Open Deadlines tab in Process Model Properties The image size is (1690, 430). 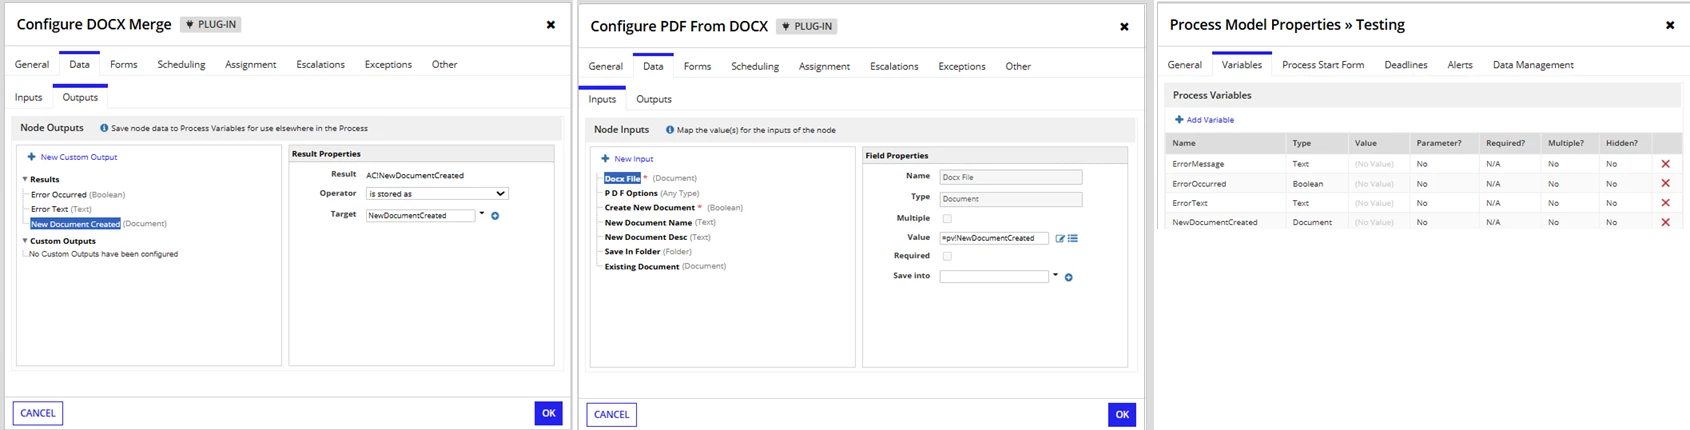pyautogui.click(x=1406, y=65)
